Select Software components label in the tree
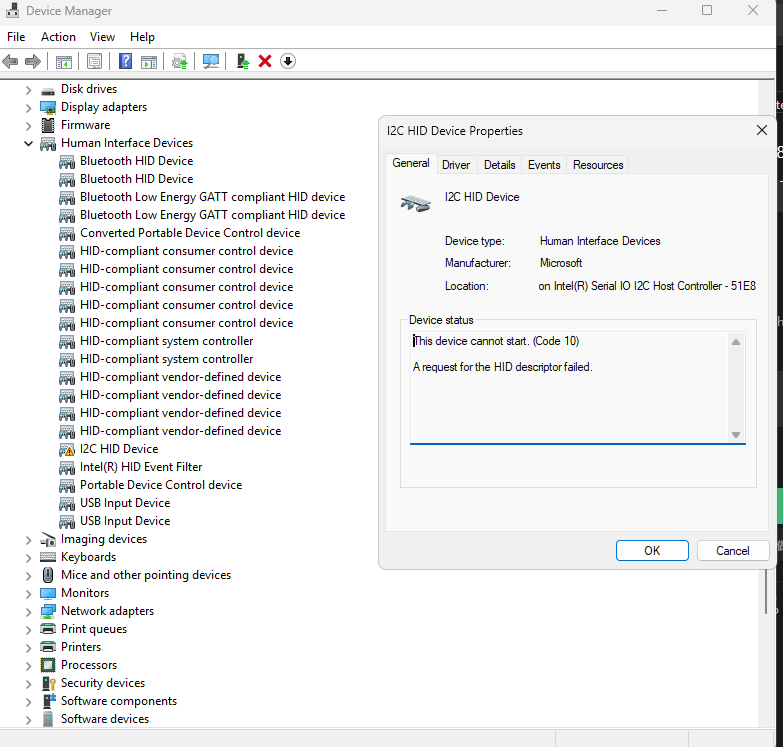The width and height of the screenshot is (783, 747). point(119,701)
